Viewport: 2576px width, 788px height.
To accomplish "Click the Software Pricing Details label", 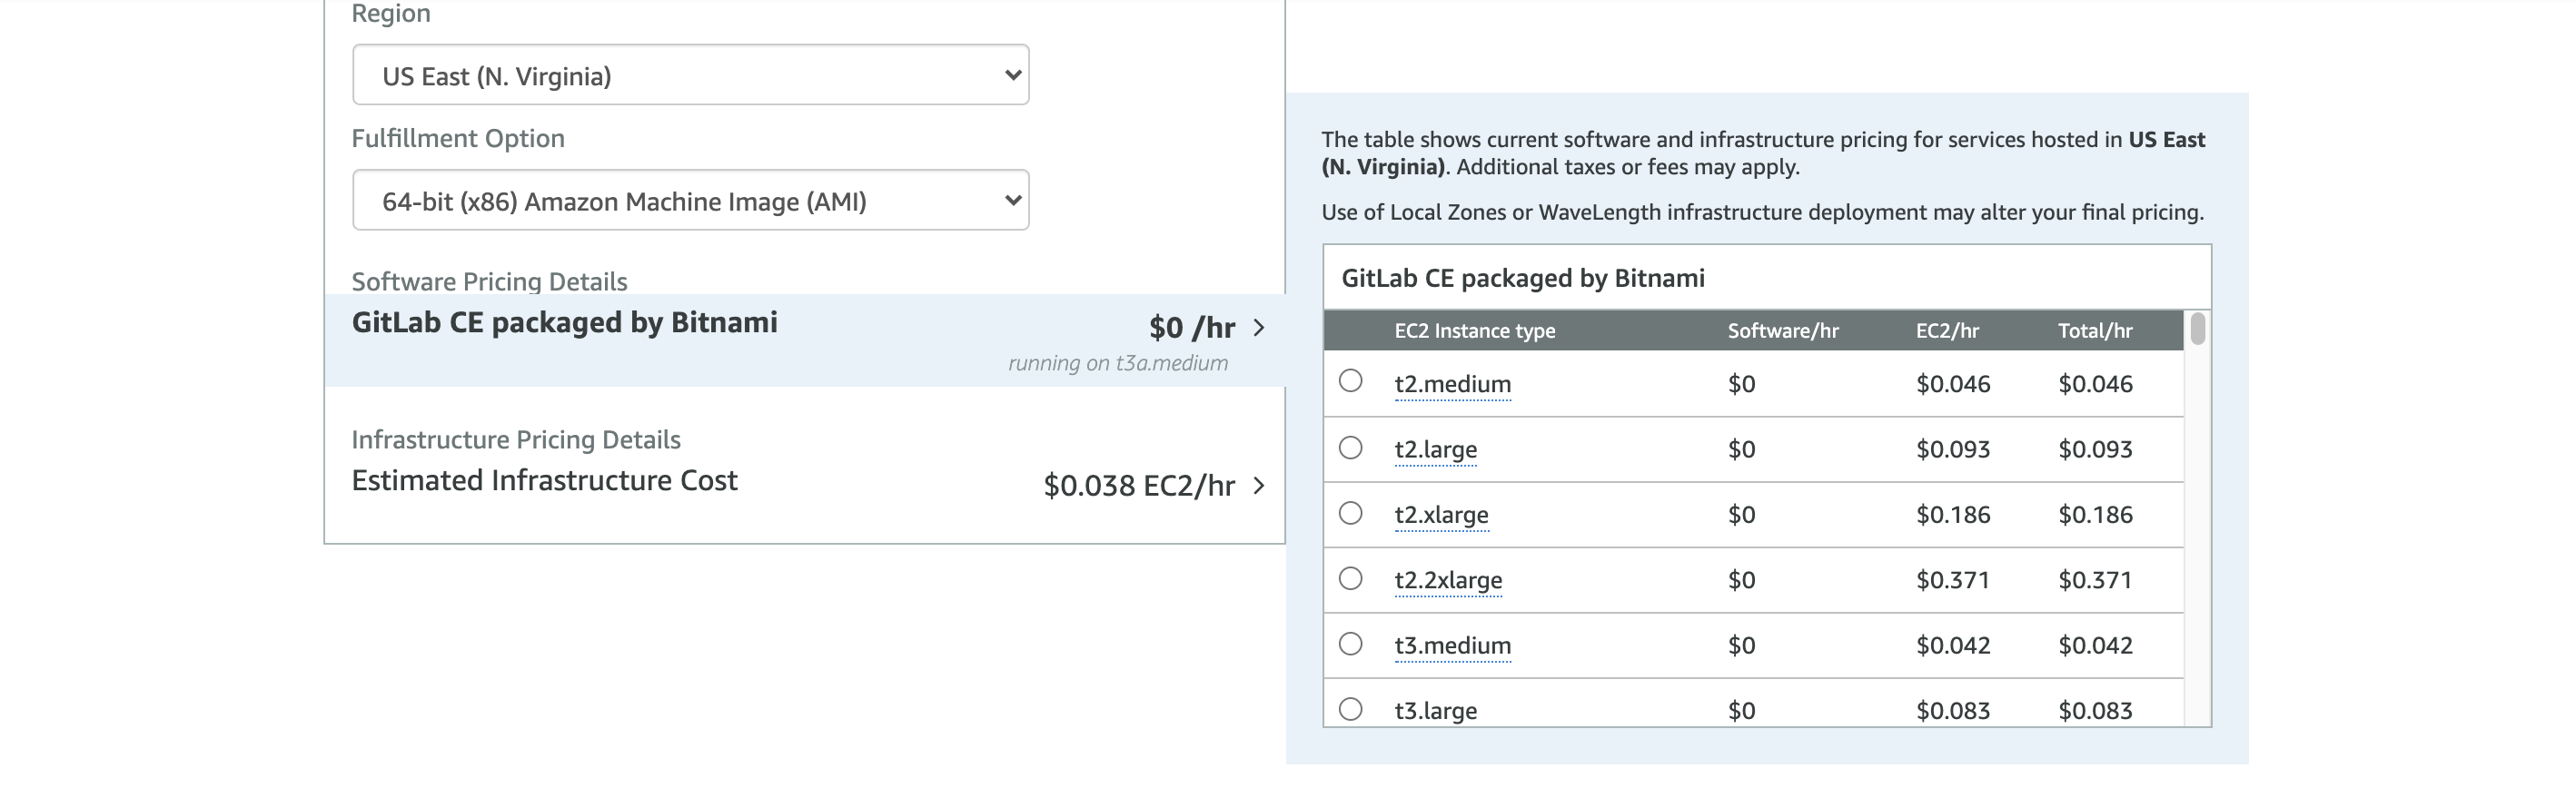I will tap(489, 281).
